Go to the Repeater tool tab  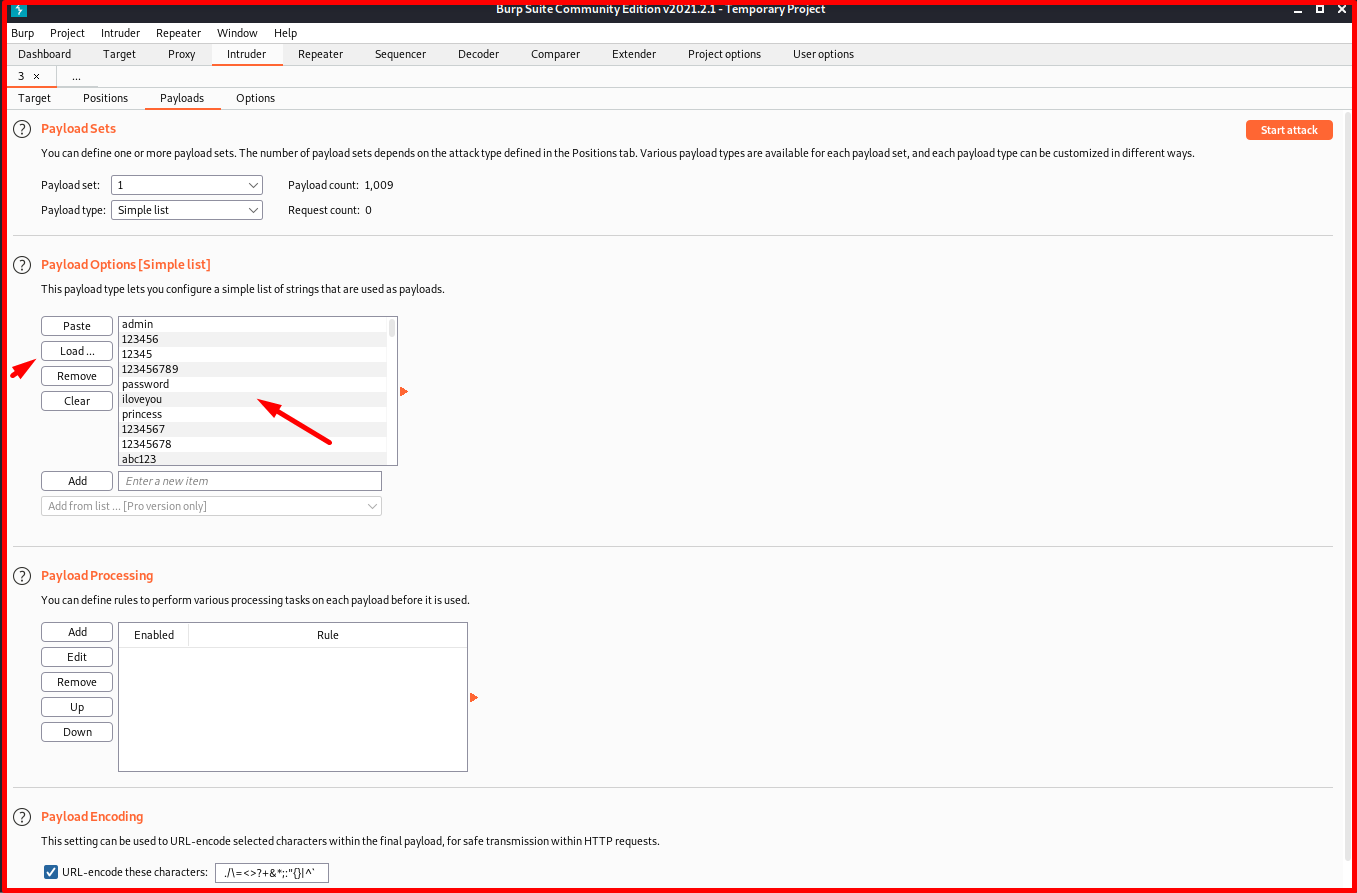click(x=320, y=54)
